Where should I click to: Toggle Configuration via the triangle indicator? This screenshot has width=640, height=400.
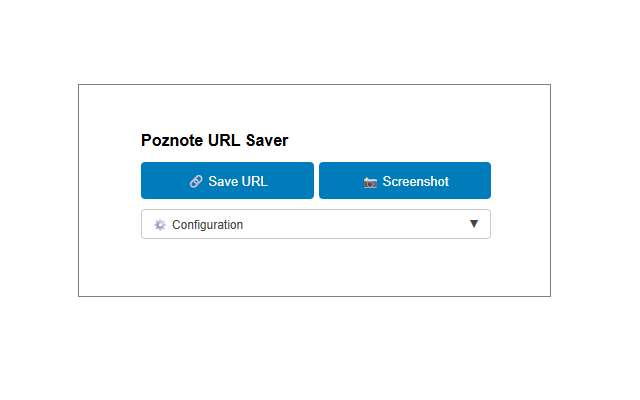click(x=473, y=224)
